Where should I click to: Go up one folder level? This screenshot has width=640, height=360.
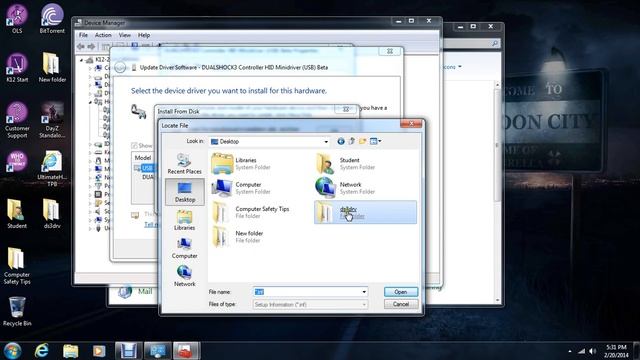tap(351, 141)
